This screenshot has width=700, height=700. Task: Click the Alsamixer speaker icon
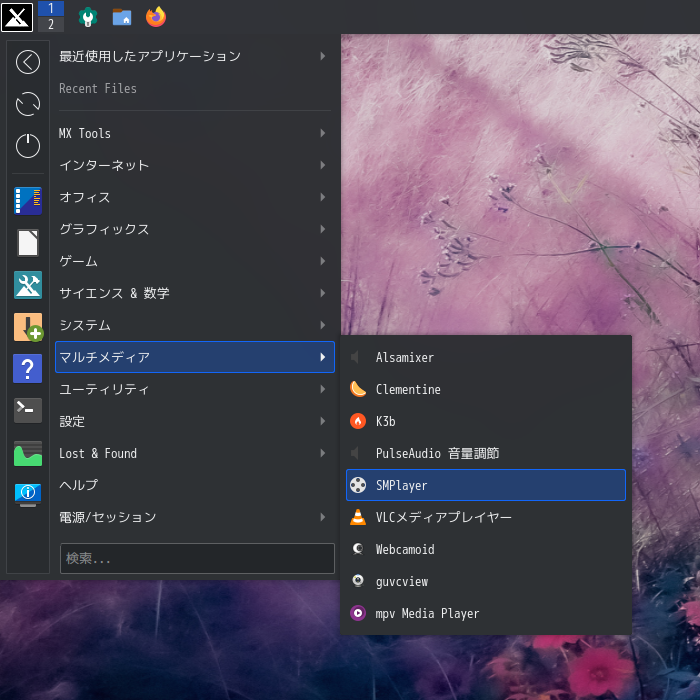pyautogui.click(x=354, y=357)
